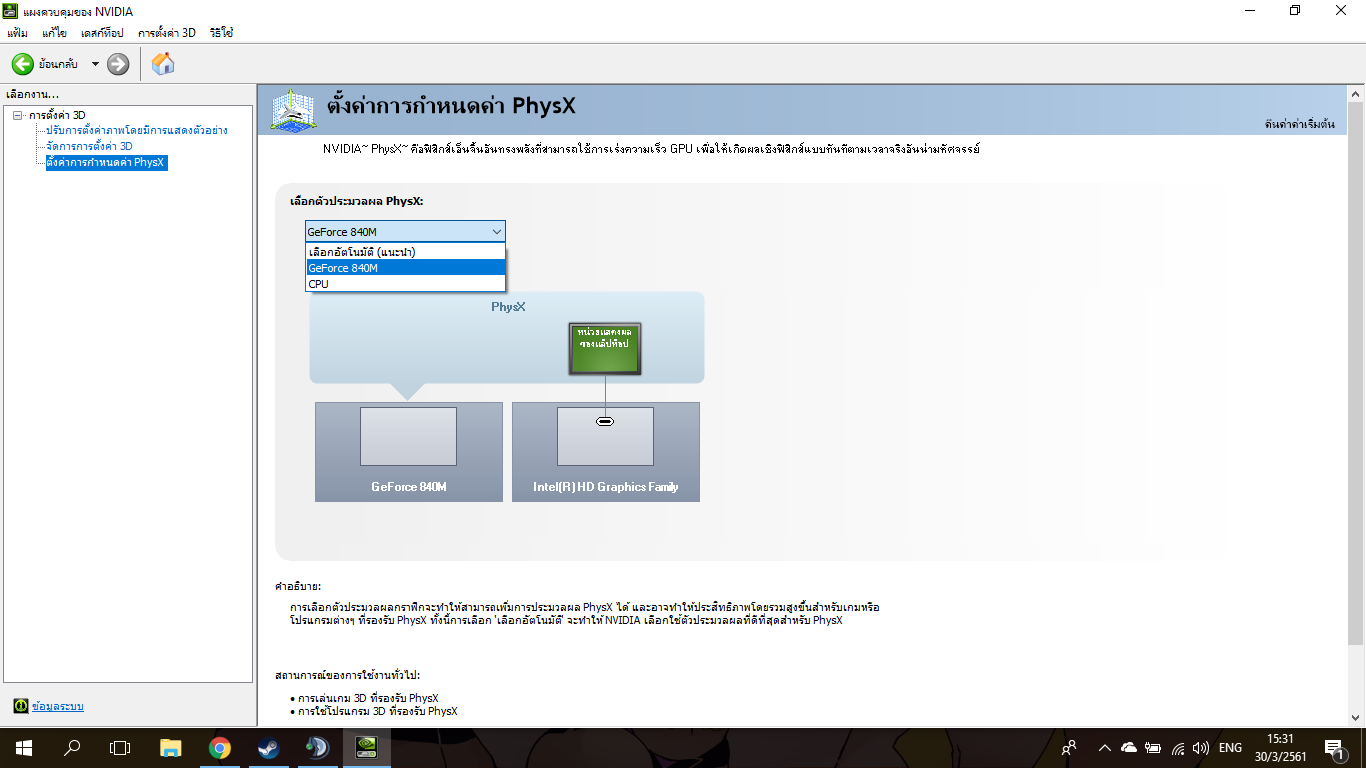The image size is (1366, 768).
Task: Open the Action Center notification icon
Action: 1334,747
